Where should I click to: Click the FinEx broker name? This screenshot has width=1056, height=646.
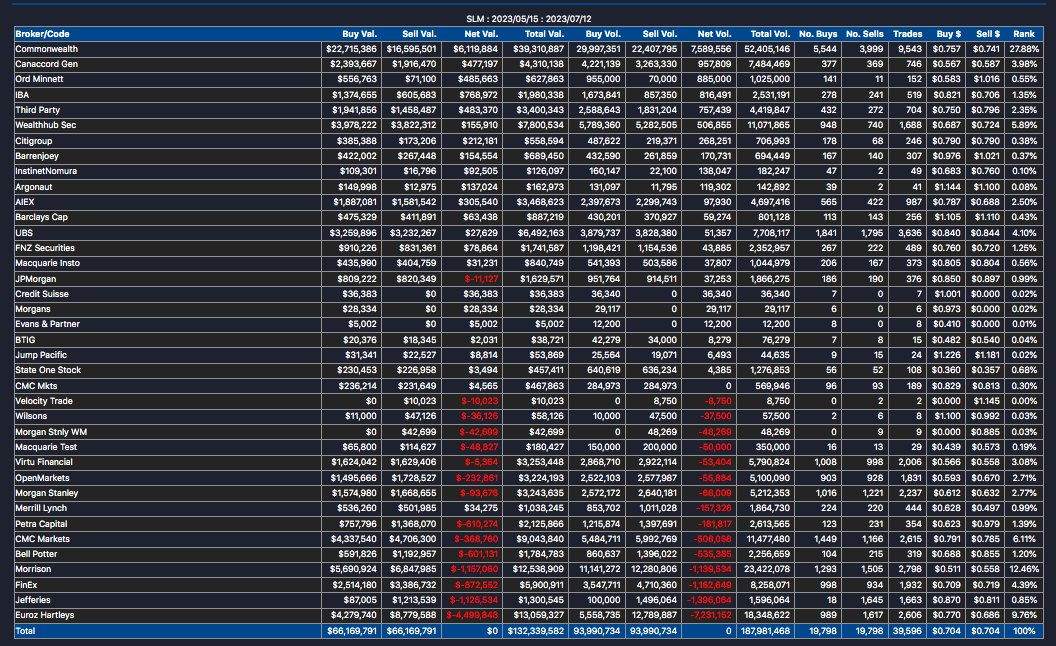click(x=26, y=585)
